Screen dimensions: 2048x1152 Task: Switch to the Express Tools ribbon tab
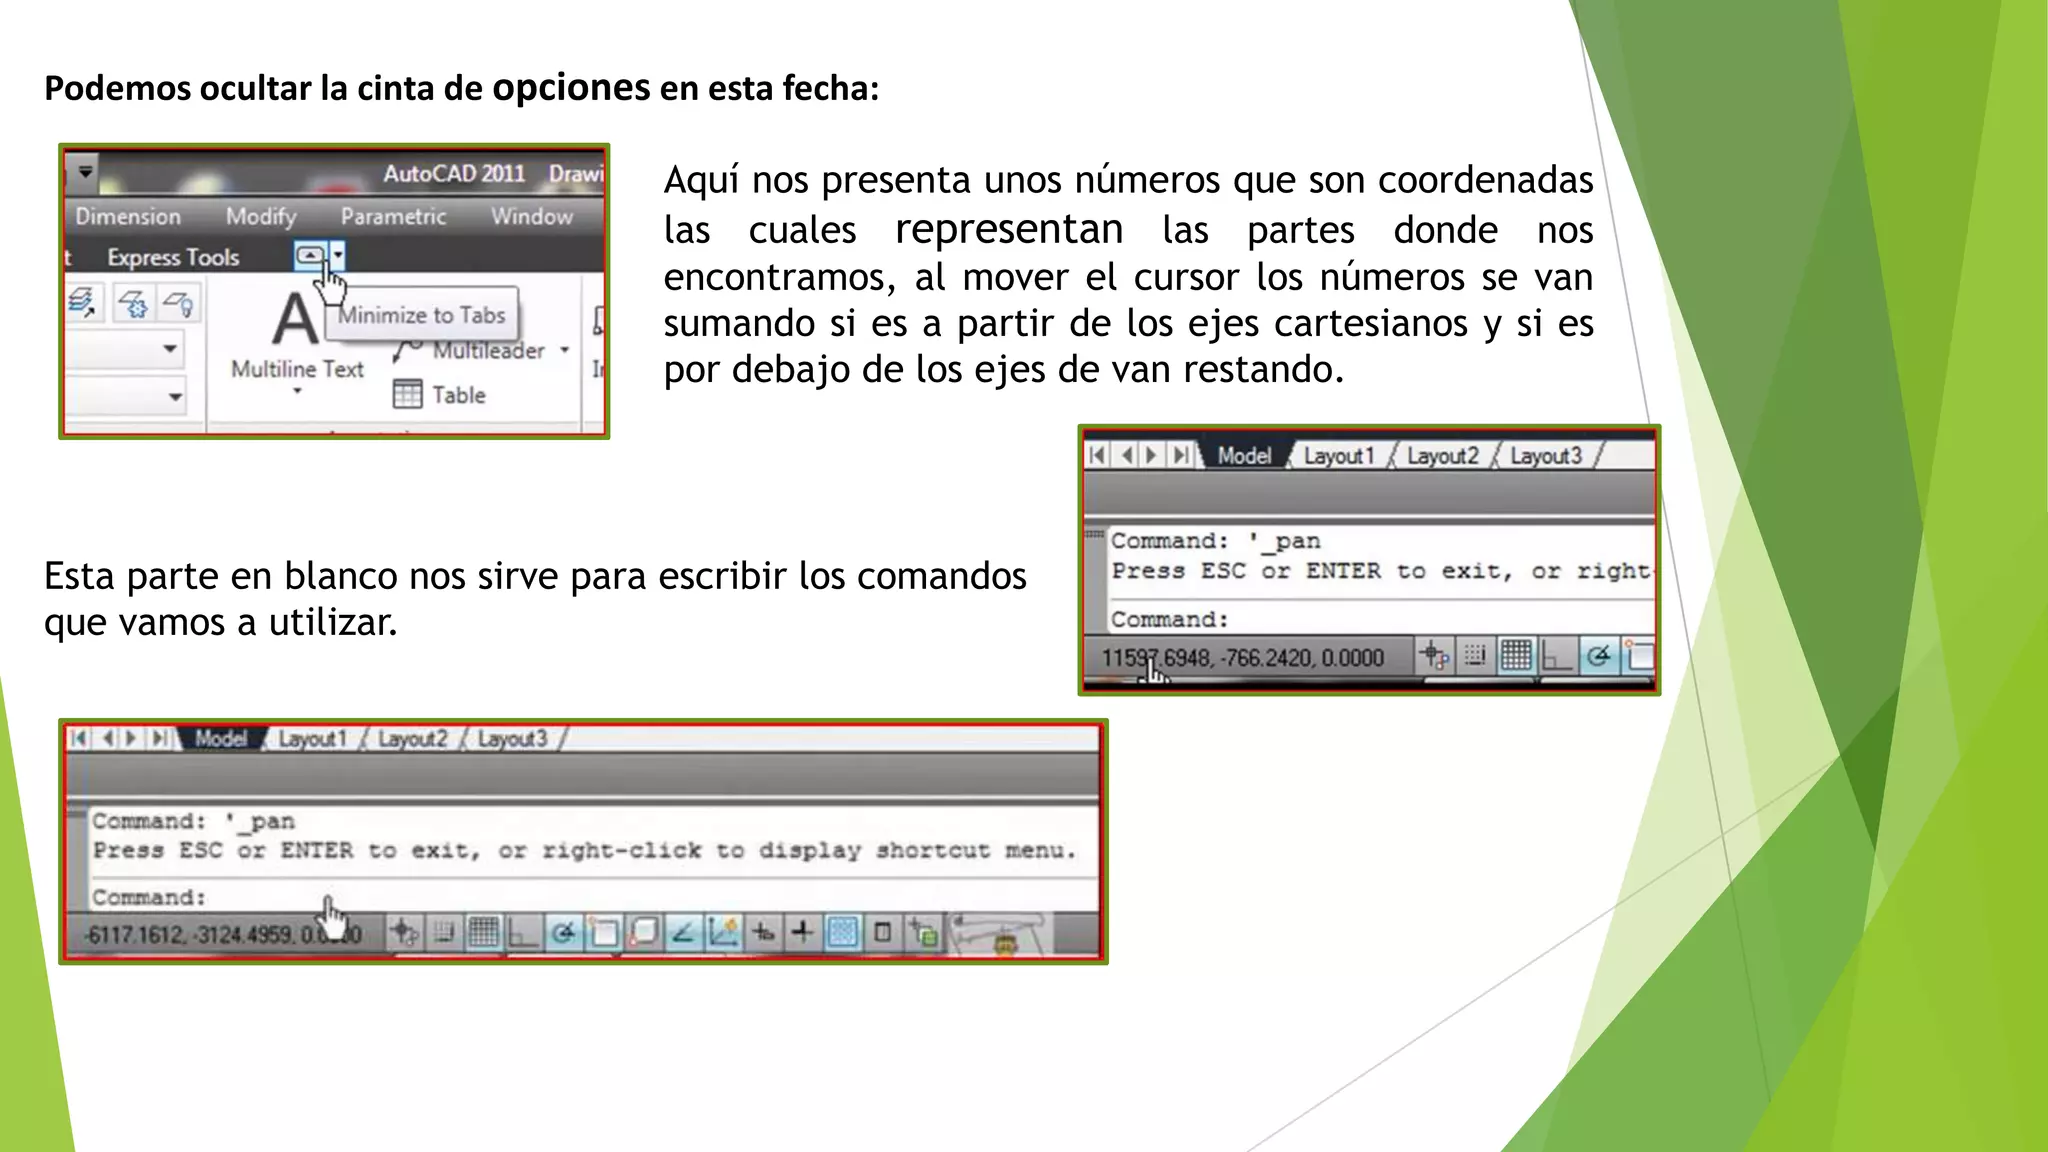click(173, 257)
